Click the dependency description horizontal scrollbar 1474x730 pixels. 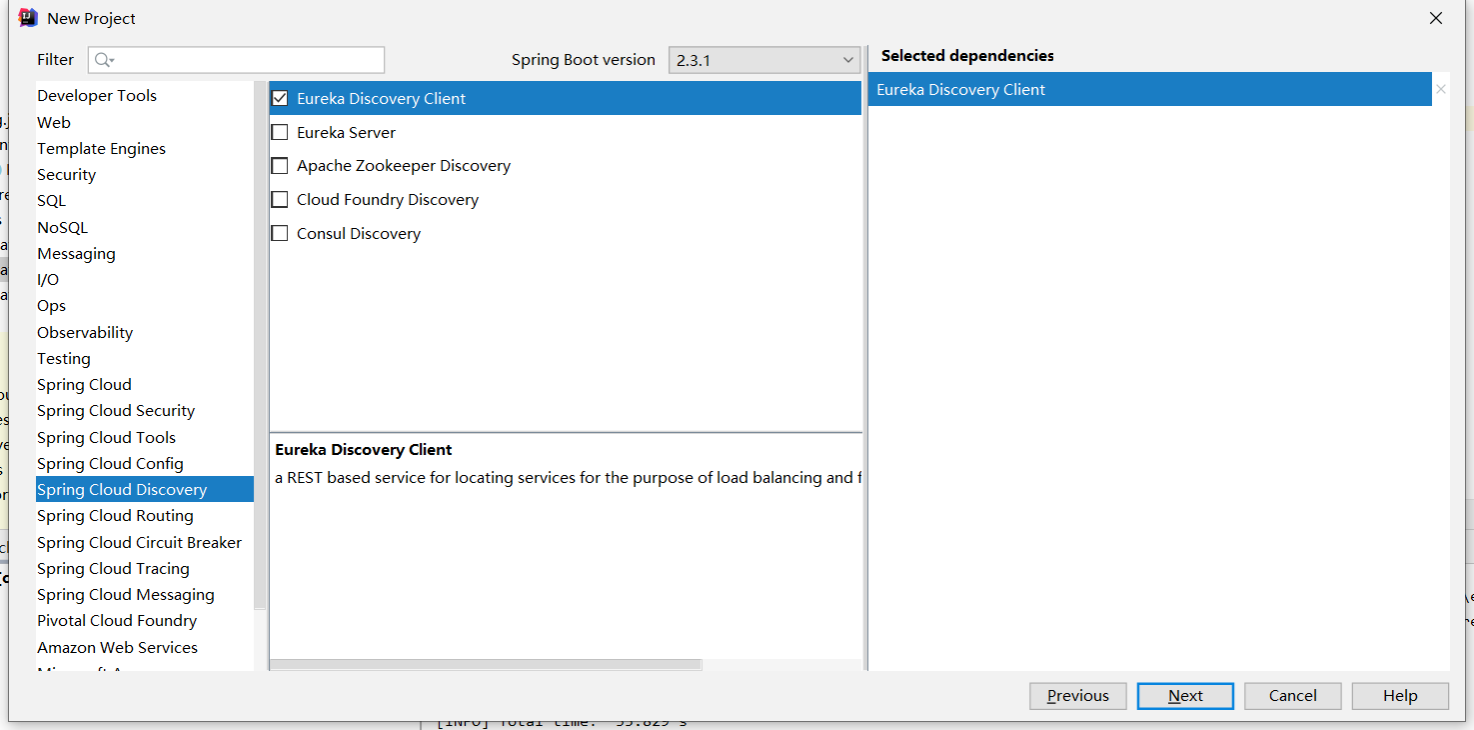(x=486, y=665)
